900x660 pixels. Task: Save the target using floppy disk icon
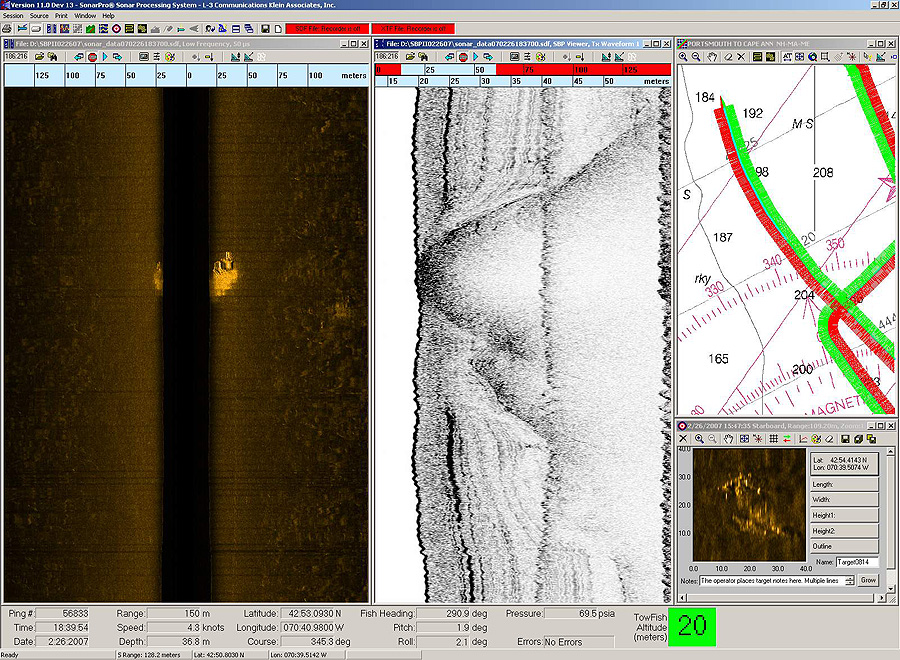click(845, 439)
